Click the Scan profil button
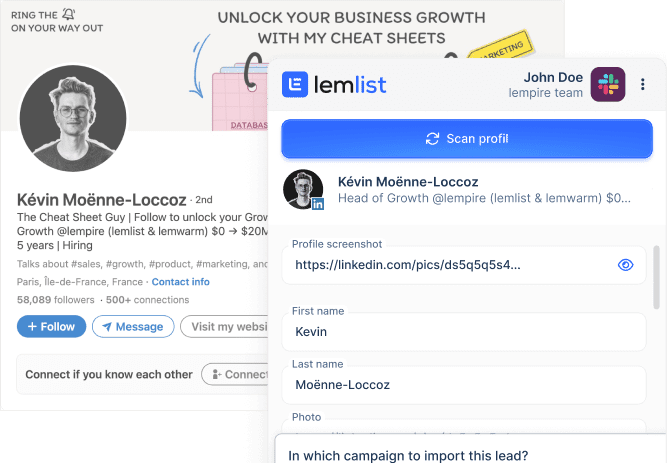Image resolution: width=667 pixels, height=463 pixels. pyautogui.click(x=467, y=139)
